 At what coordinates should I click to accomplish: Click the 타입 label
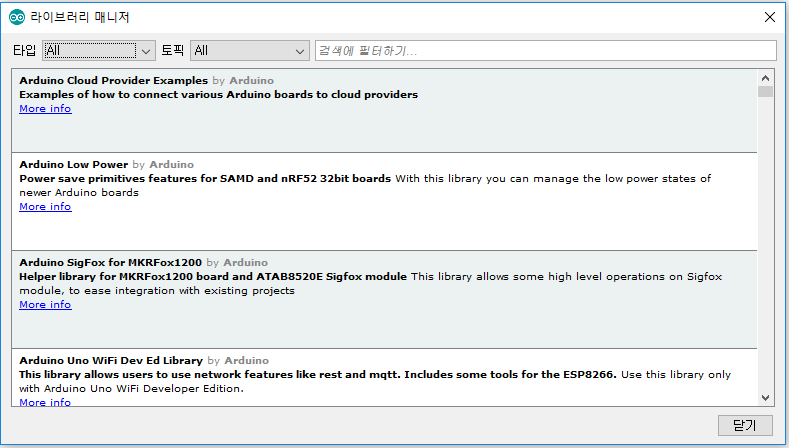coord(24,50)
